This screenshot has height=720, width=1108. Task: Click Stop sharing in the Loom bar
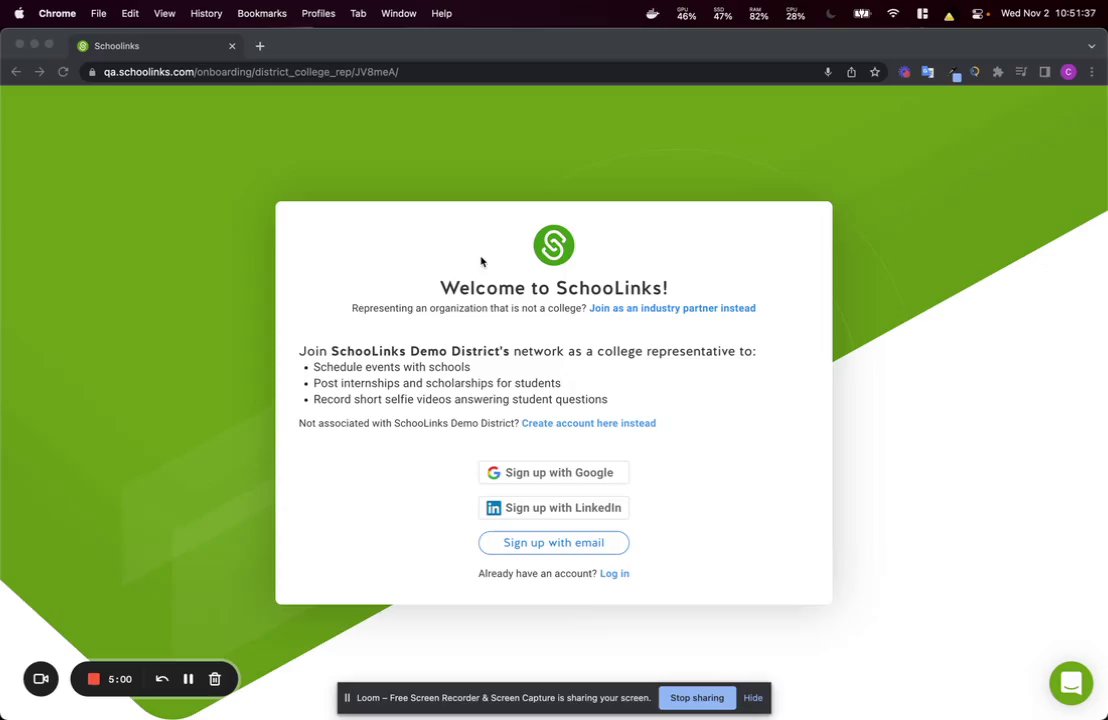pyautogui.click(x=697, y=698)
